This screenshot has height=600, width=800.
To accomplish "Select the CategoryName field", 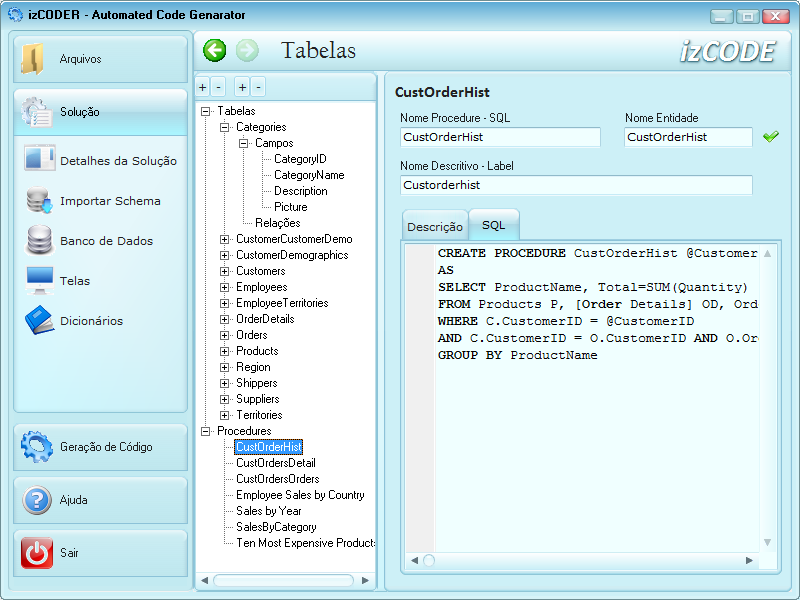I will 309,175.
